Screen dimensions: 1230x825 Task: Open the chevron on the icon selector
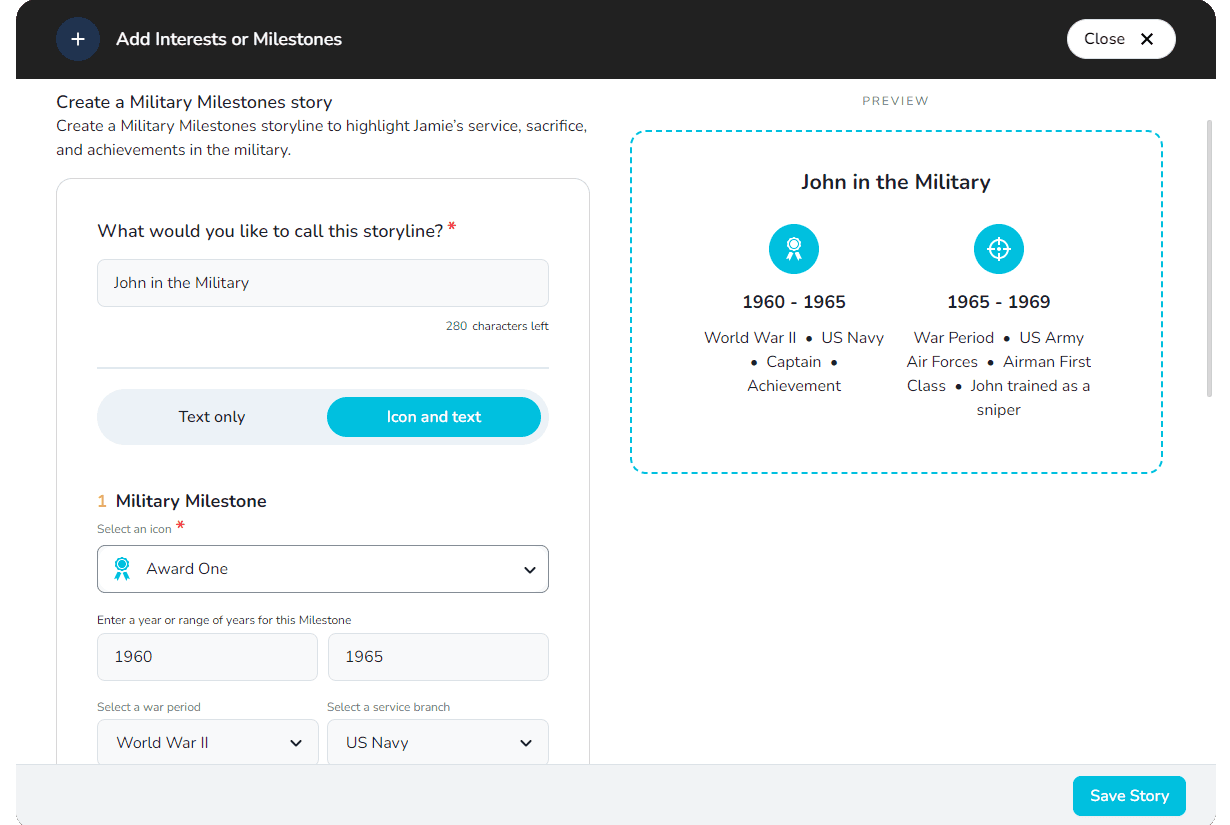click(x=530, y=568)
